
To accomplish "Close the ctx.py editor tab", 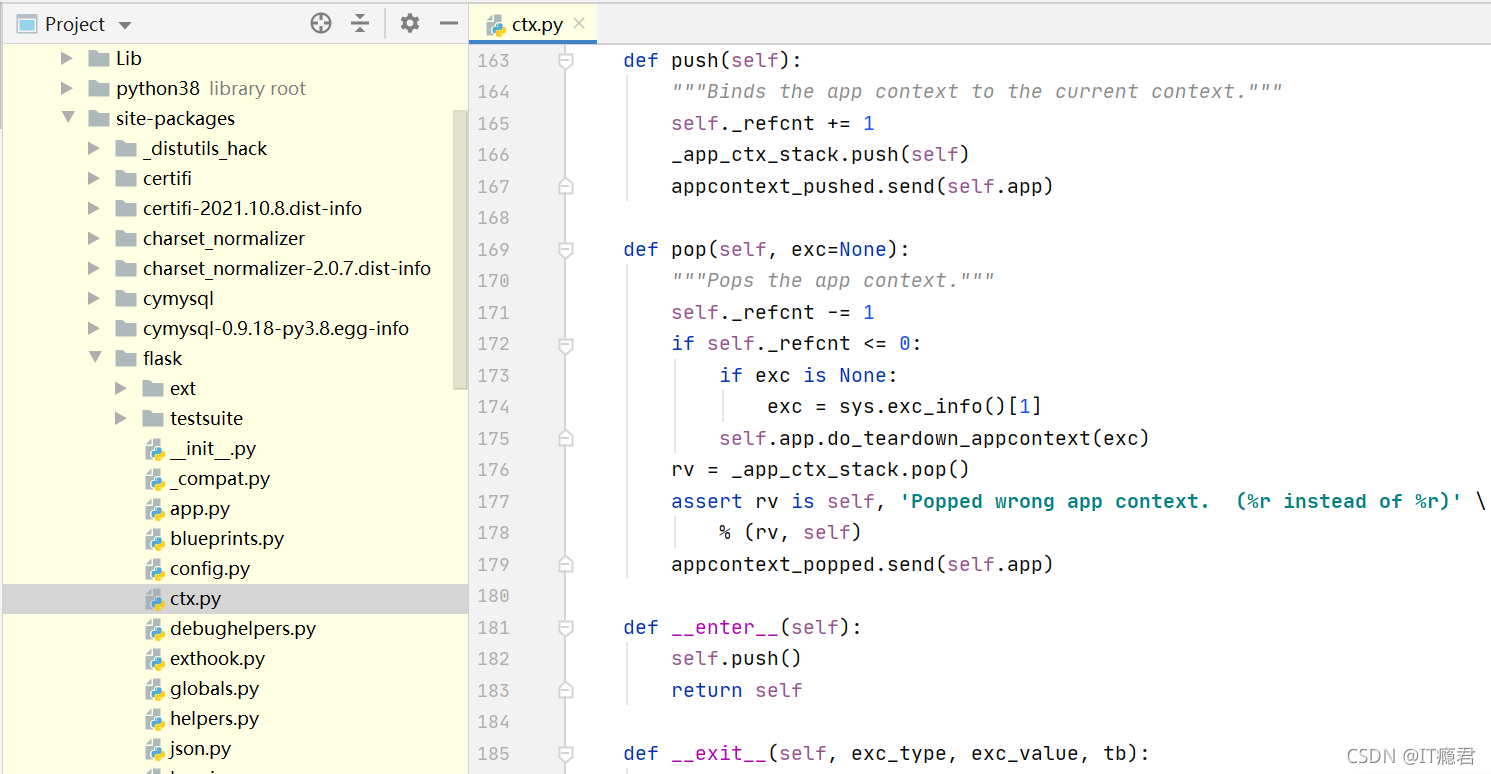I will (x=579, y=24).
